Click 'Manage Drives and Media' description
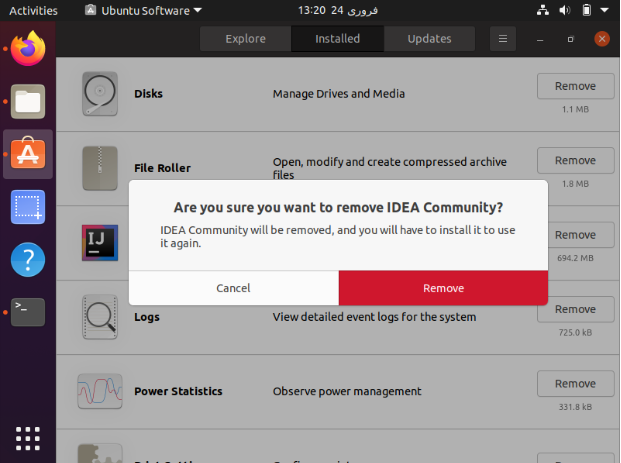Screen dimensions: 621x463 point(339,94)
